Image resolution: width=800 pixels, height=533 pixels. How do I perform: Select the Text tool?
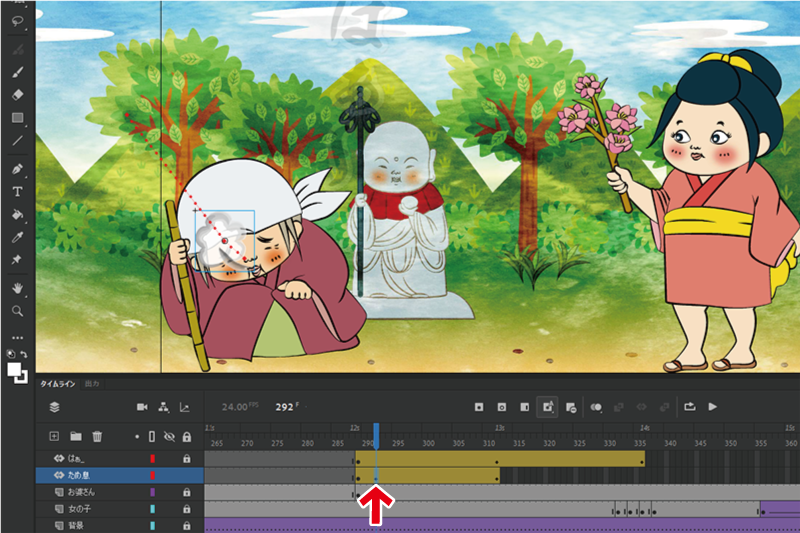(x=17, y=191)
